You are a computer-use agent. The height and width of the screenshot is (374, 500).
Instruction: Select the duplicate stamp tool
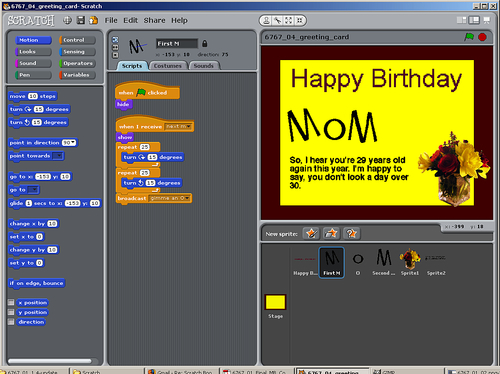[266, 21]
